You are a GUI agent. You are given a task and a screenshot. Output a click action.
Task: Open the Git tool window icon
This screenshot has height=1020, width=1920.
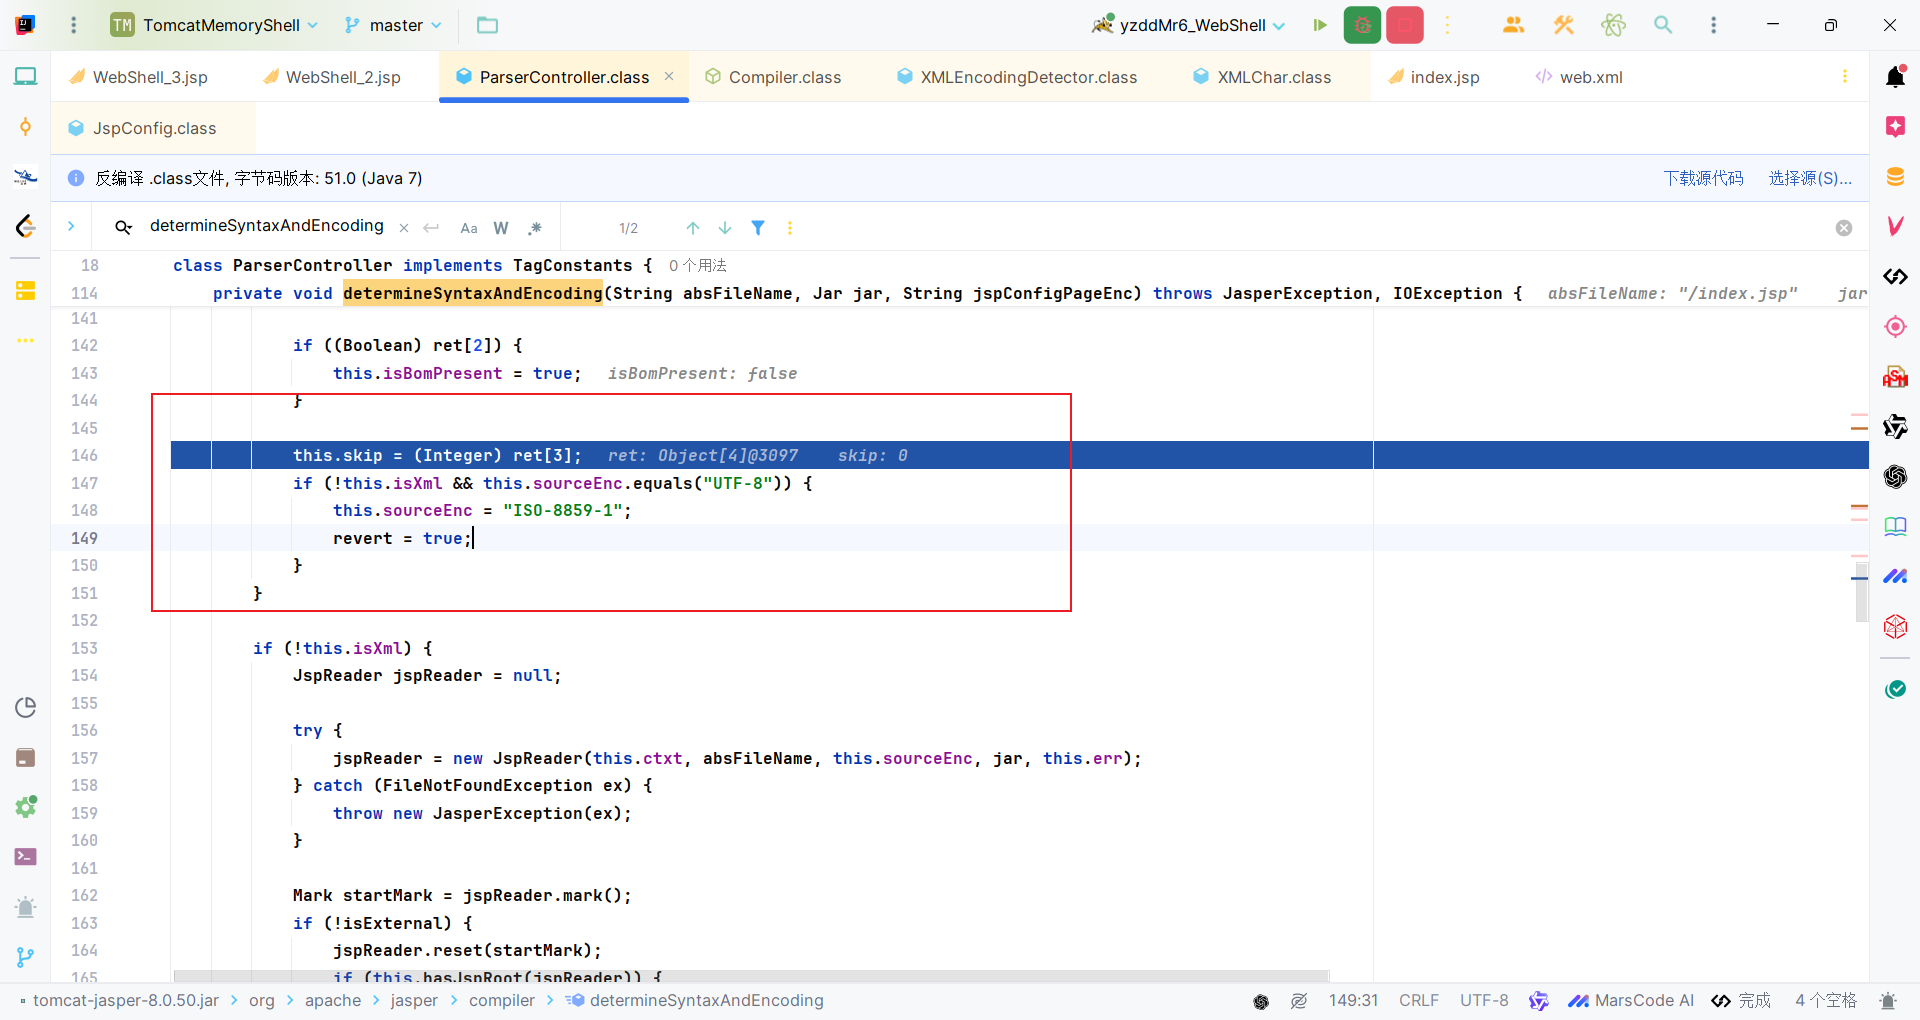coord(26,957)
